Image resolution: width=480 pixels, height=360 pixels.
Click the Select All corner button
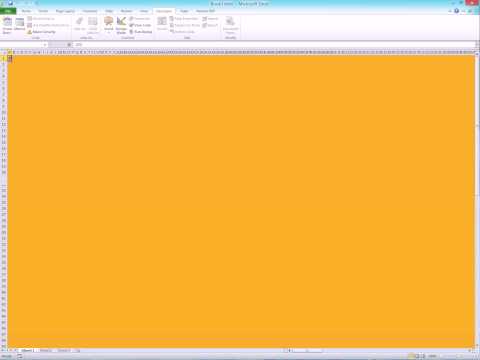[3, 52]
